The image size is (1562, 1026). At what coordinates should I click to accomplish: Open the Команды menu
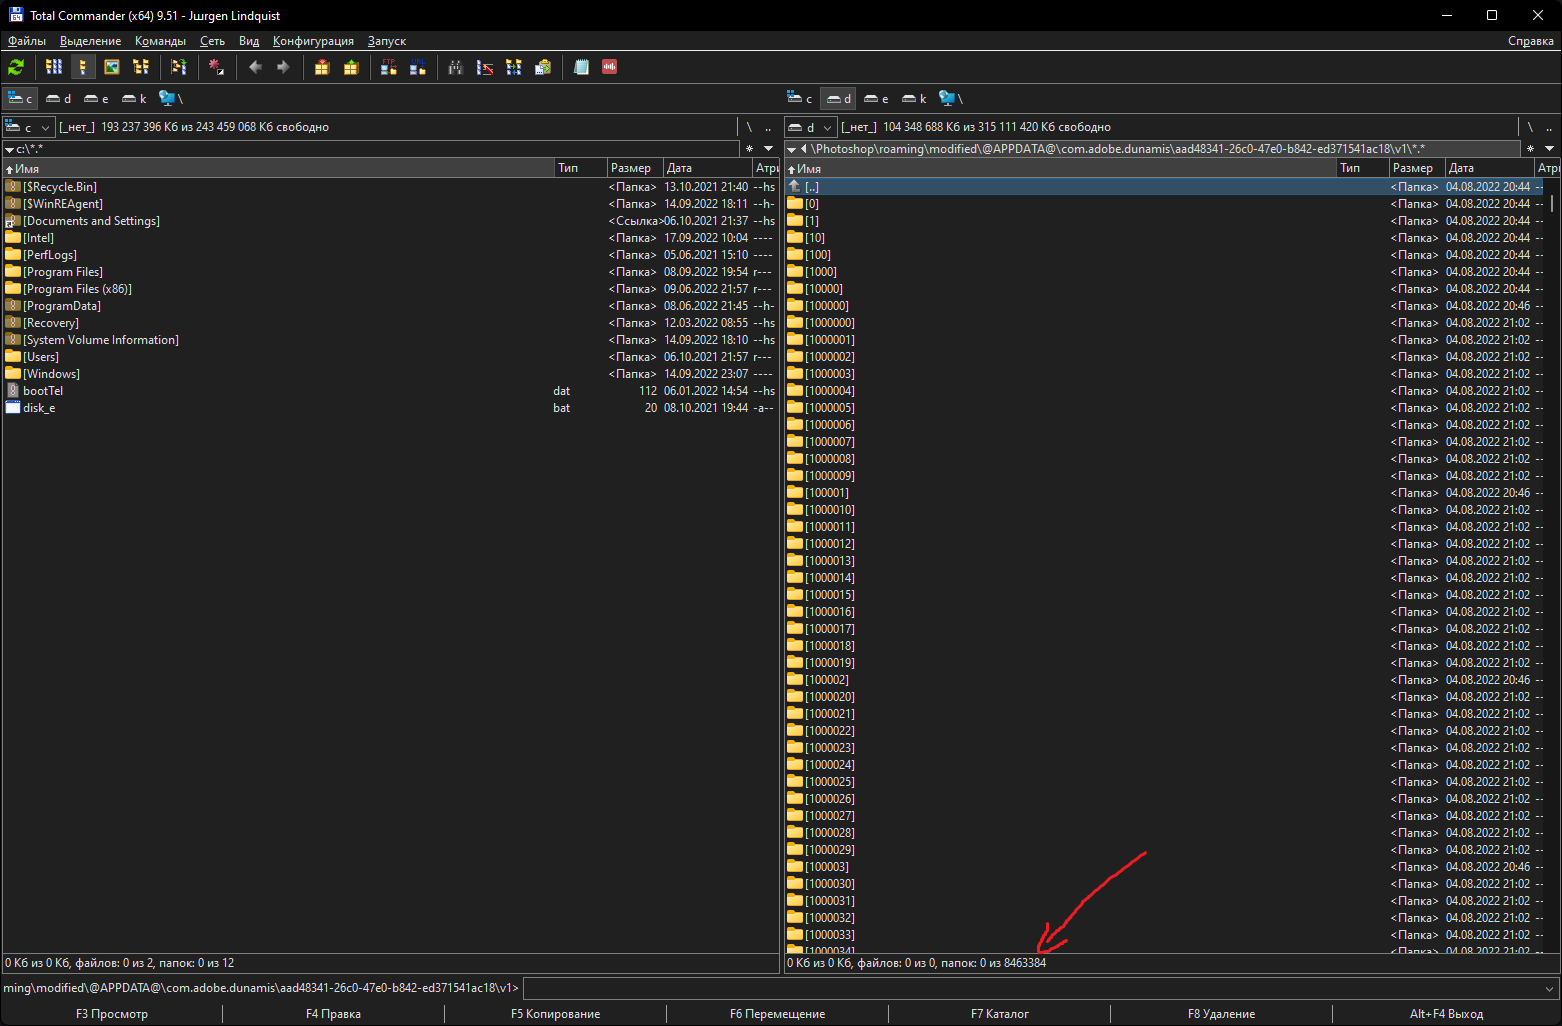pyautogui.click(x=160, y=41)
